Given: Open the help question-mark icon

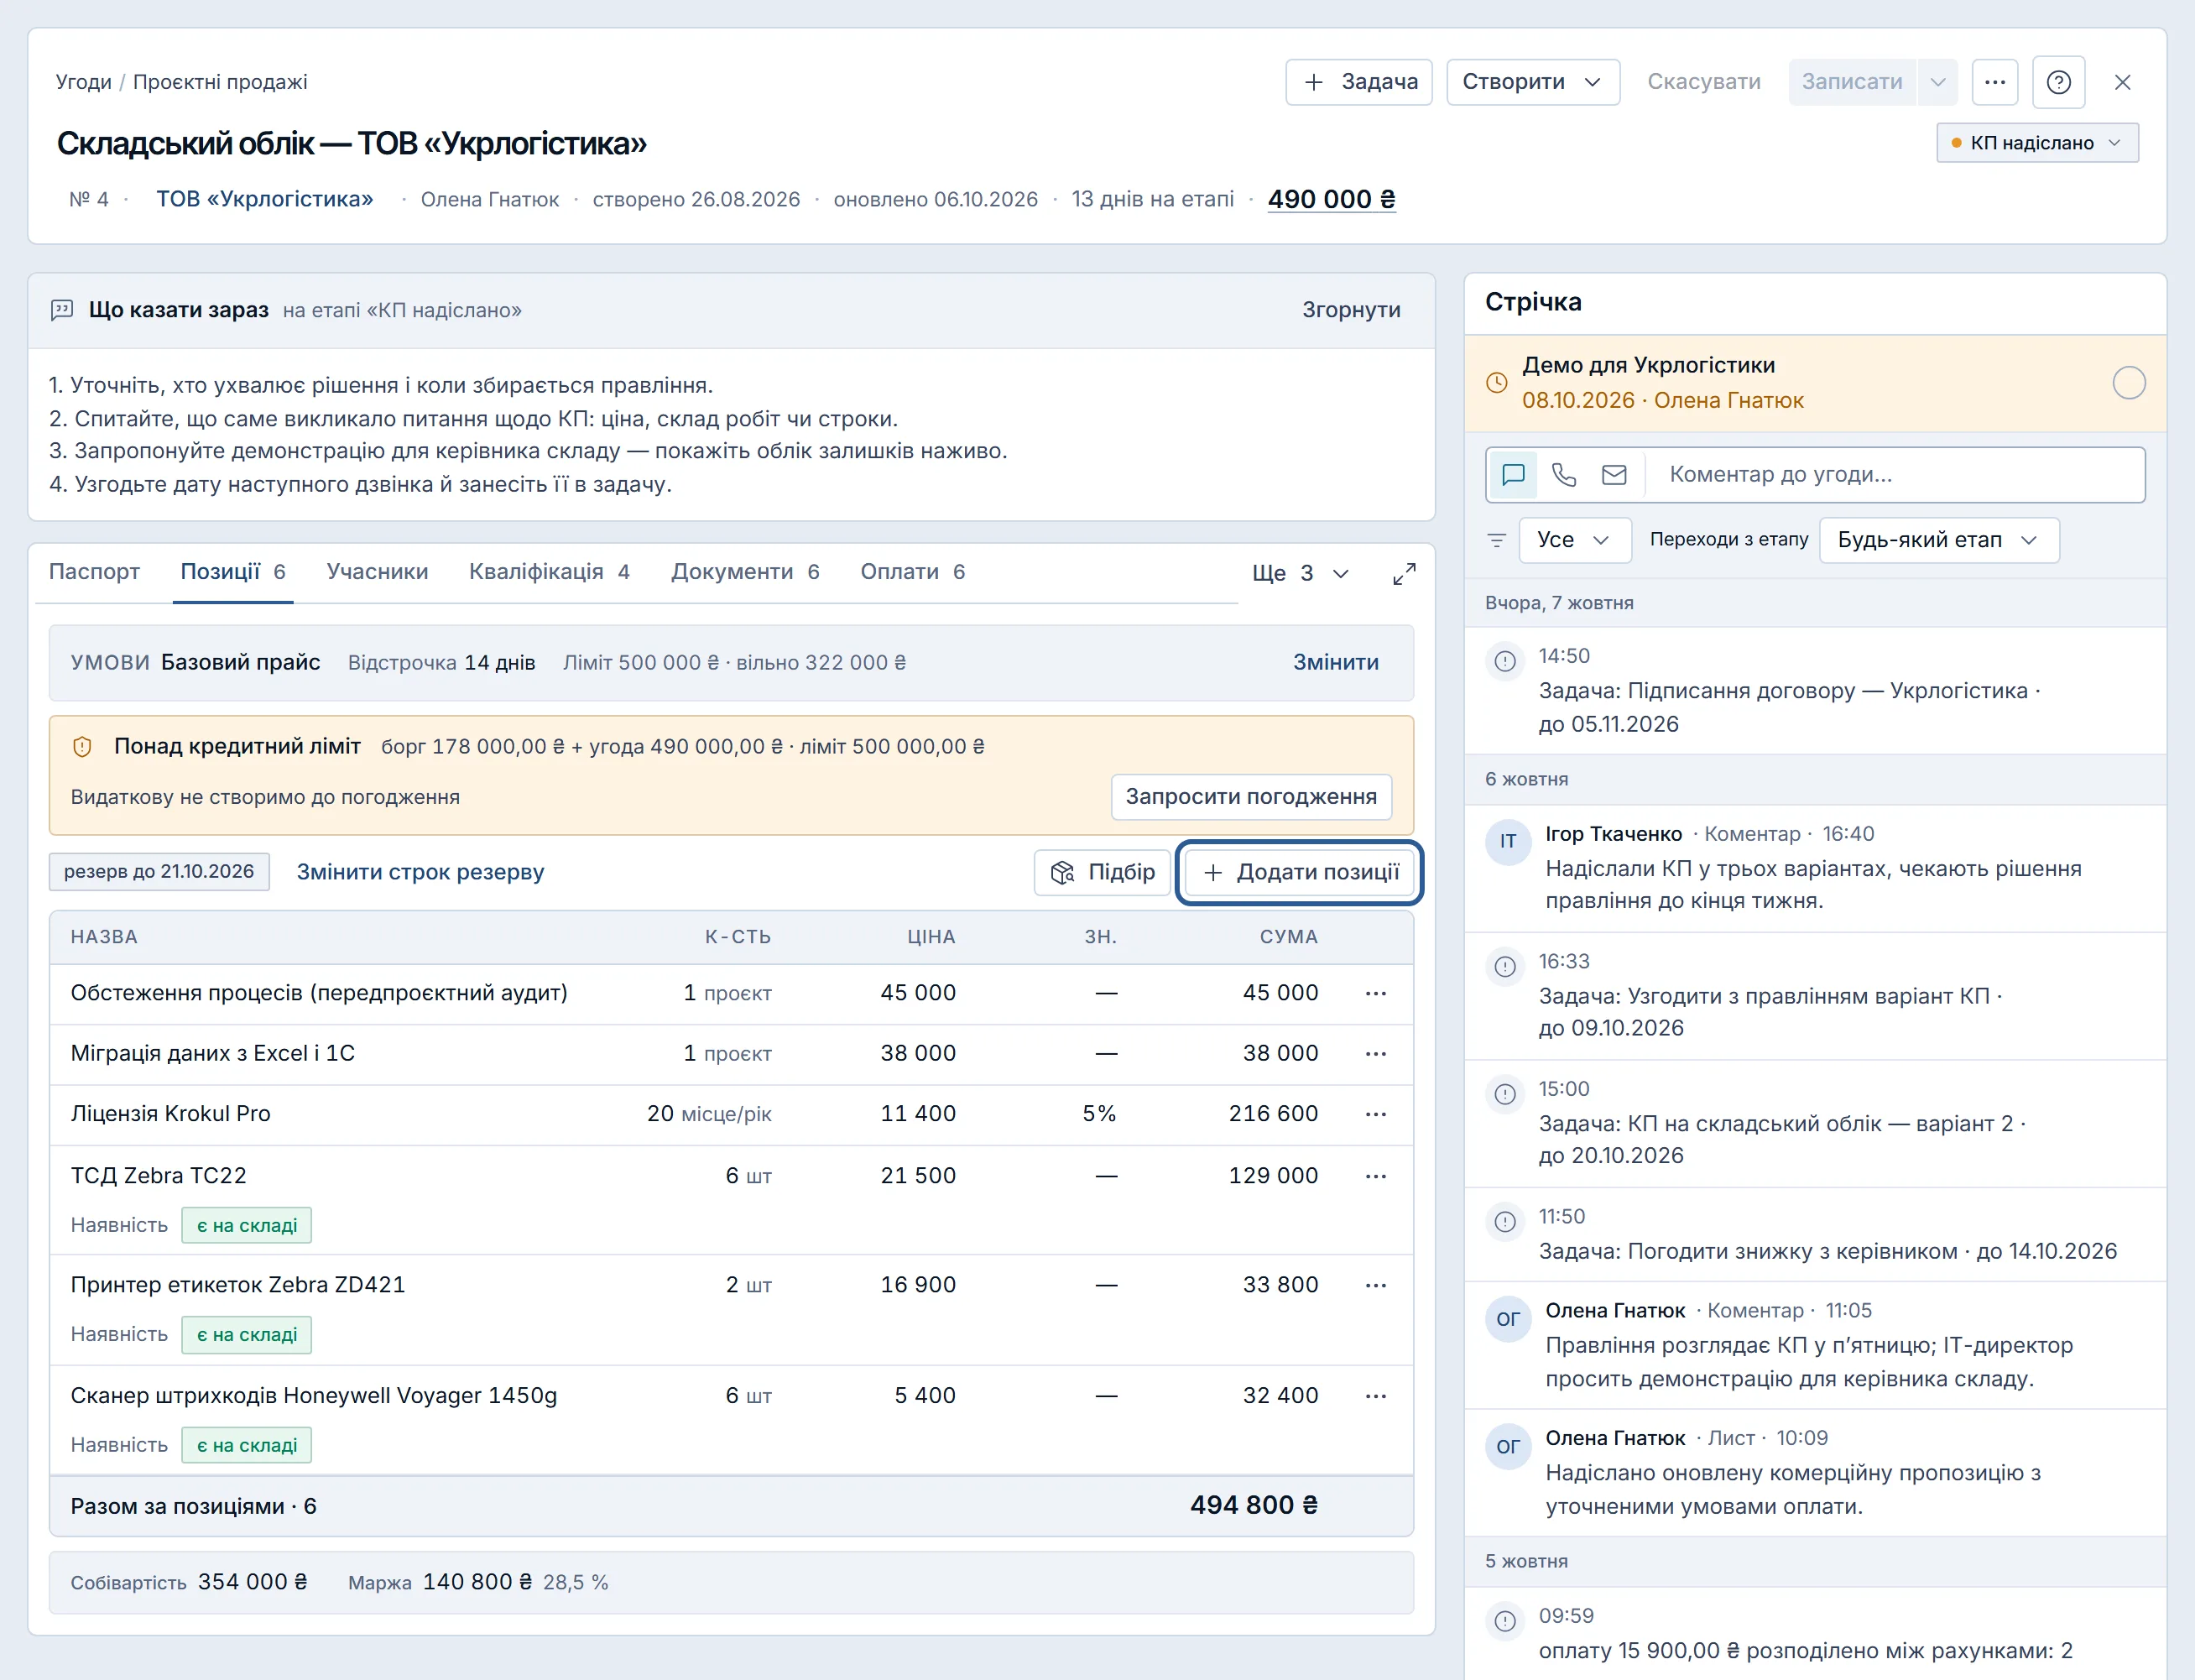Looking at the screenshot, I should 2058,82.
